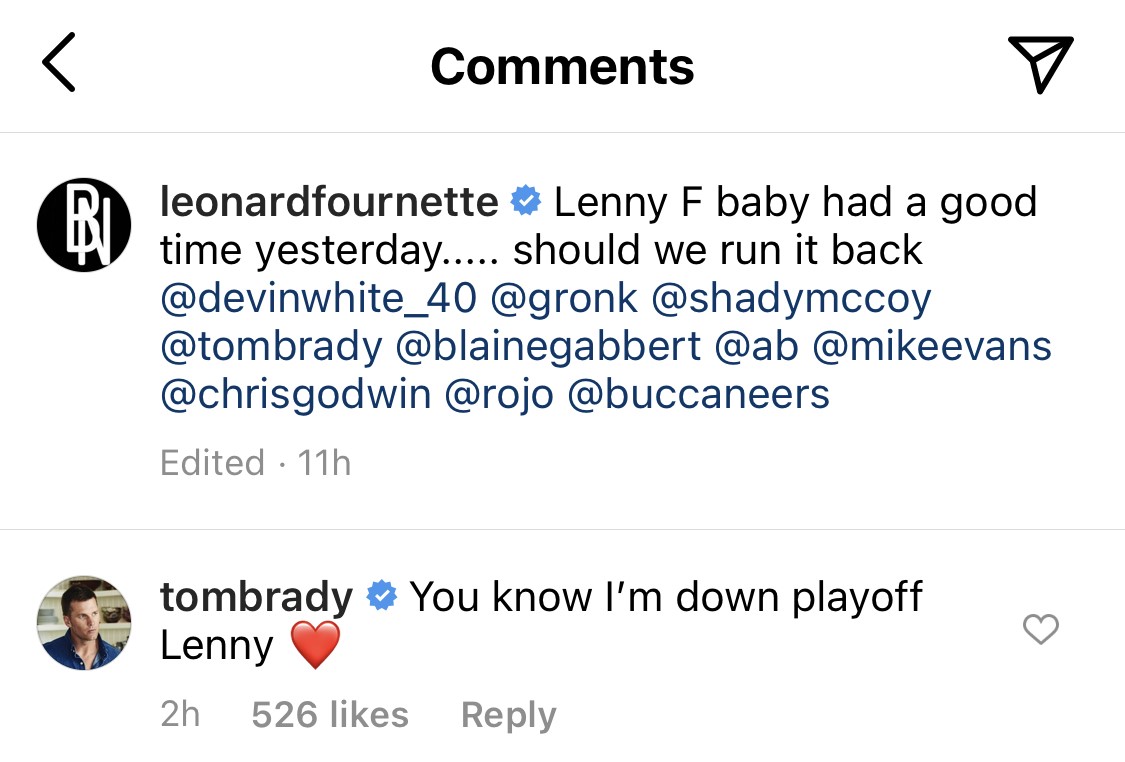Image resolution: width=1125 pixels, height=762 pixels.
Task: Open the @chrisgodwin mention
Action: point(296,395)
